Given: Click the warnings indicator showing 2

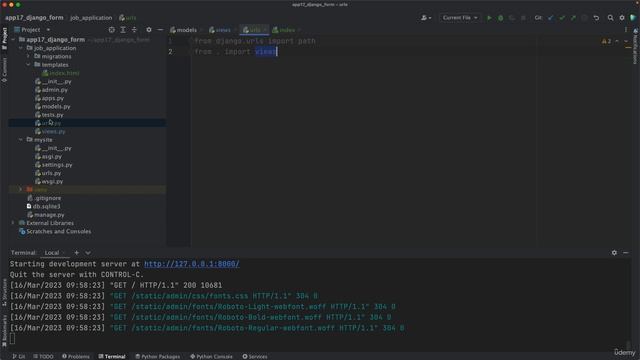Looking at the screenshot, I should (606, 41).
